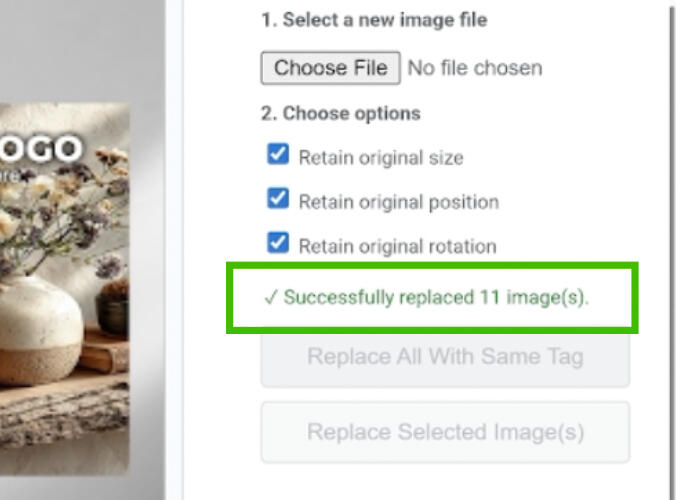This screenshot has height=500, width=676.
Task: Click the 'Successfully replaced 11 image(s)' message
Action: (436, 297)
